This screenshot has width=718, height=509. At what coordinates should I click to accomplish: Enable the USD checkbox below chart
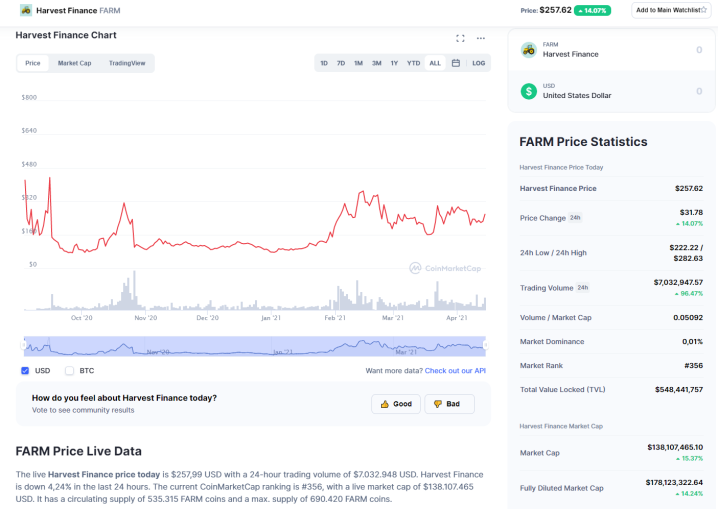pyautogui.click(x=25, y=370)
